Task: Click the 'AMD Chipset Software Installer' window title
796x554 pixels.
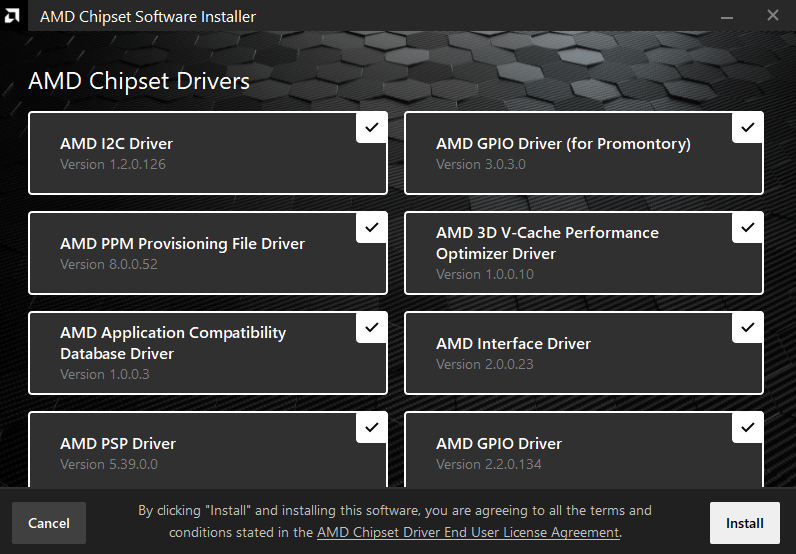Action: click(148, 17)
